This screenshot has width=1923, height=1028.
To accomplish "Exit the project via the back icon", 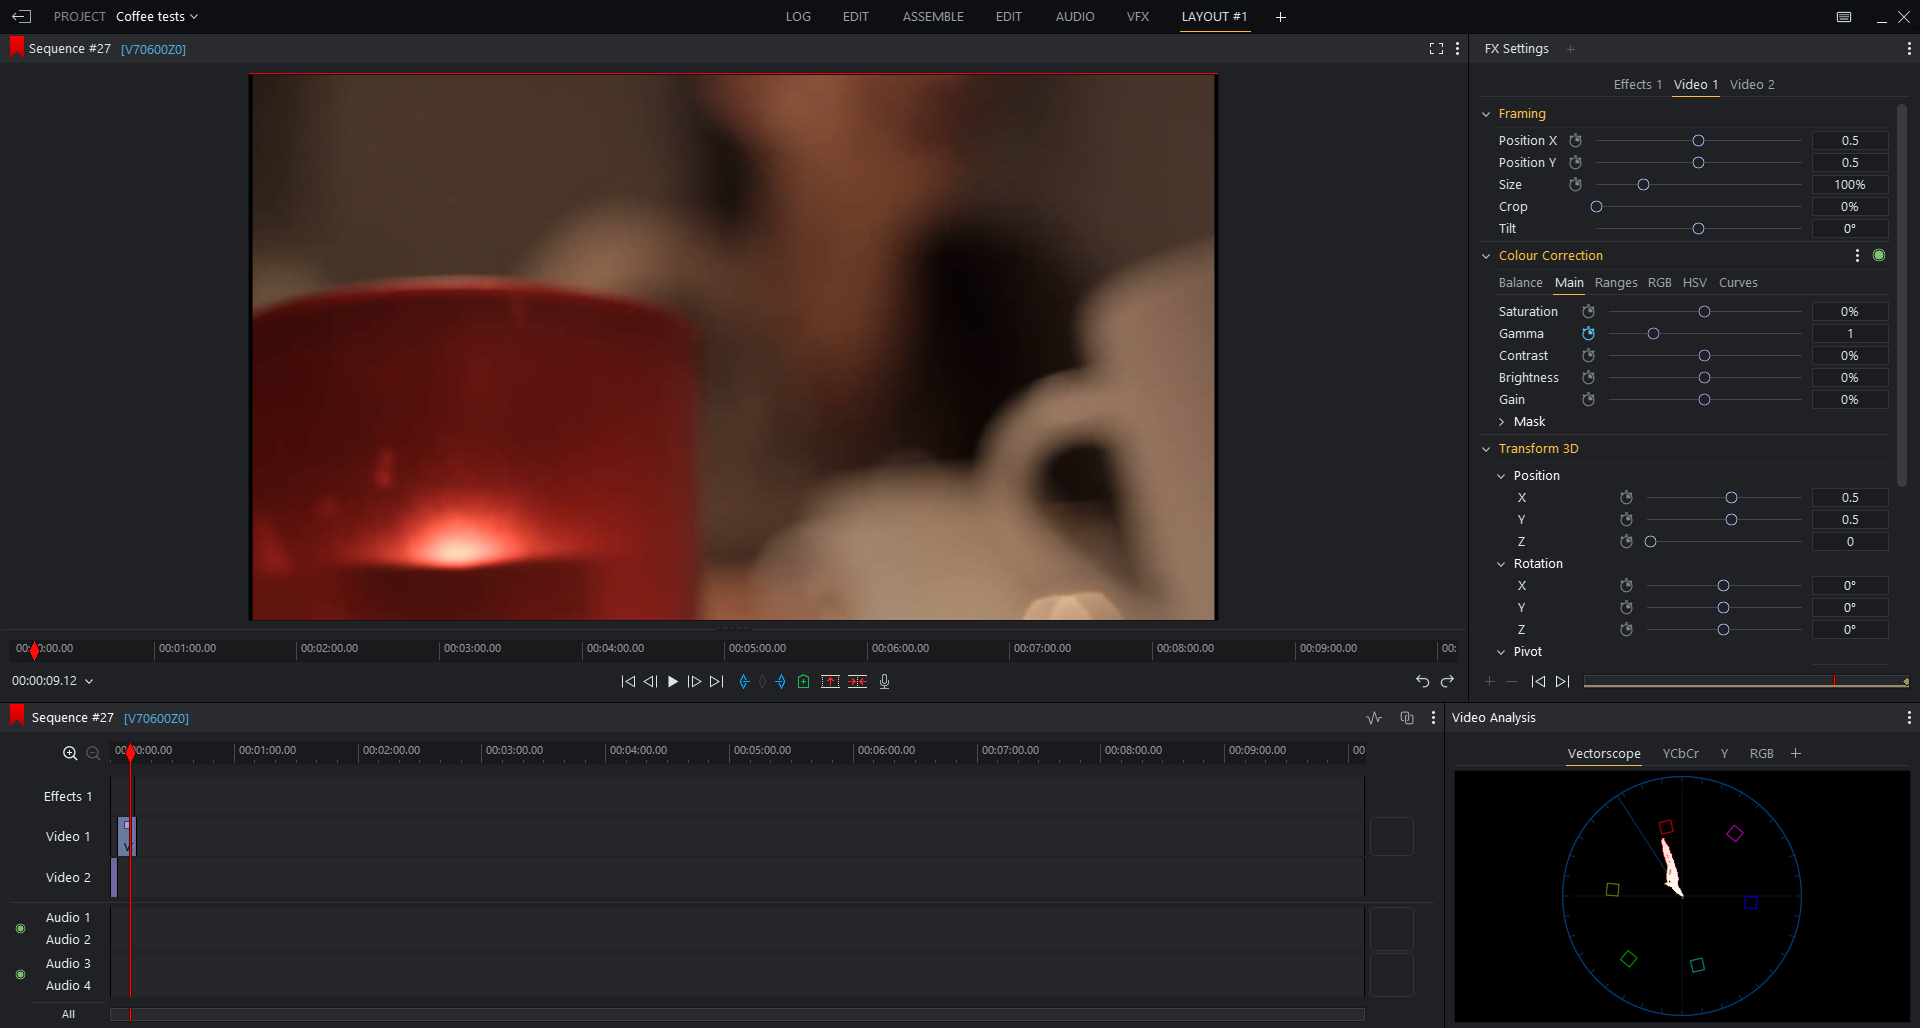I will [22, 17].
